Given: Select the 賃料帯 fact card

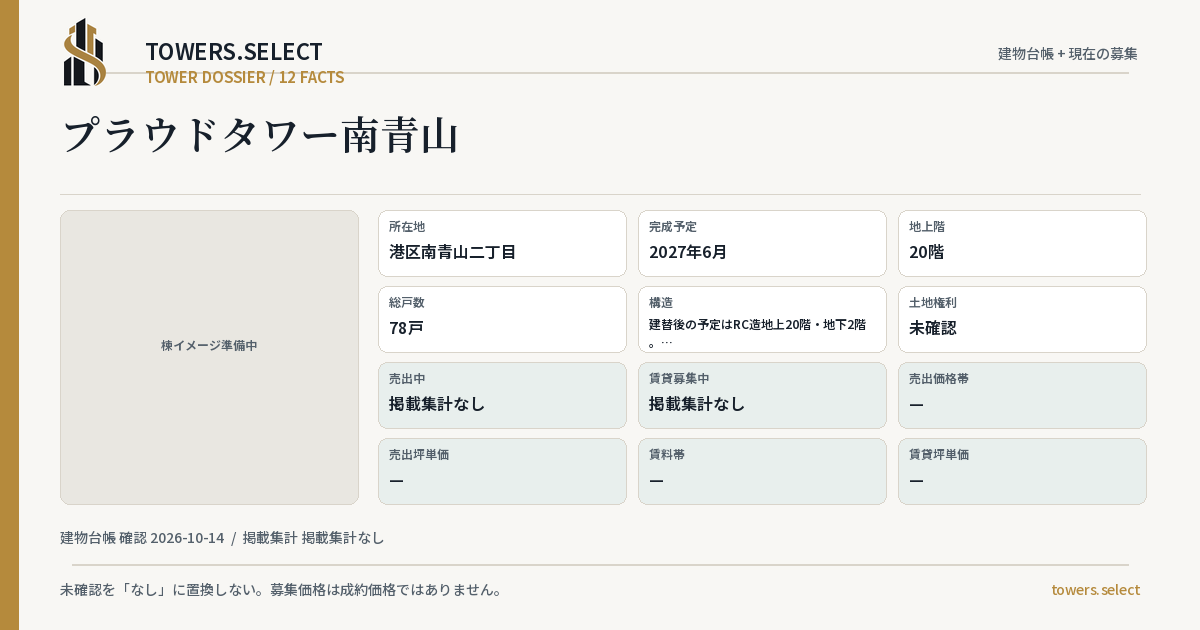Looking at the screenshot, I should pos(762,471).
